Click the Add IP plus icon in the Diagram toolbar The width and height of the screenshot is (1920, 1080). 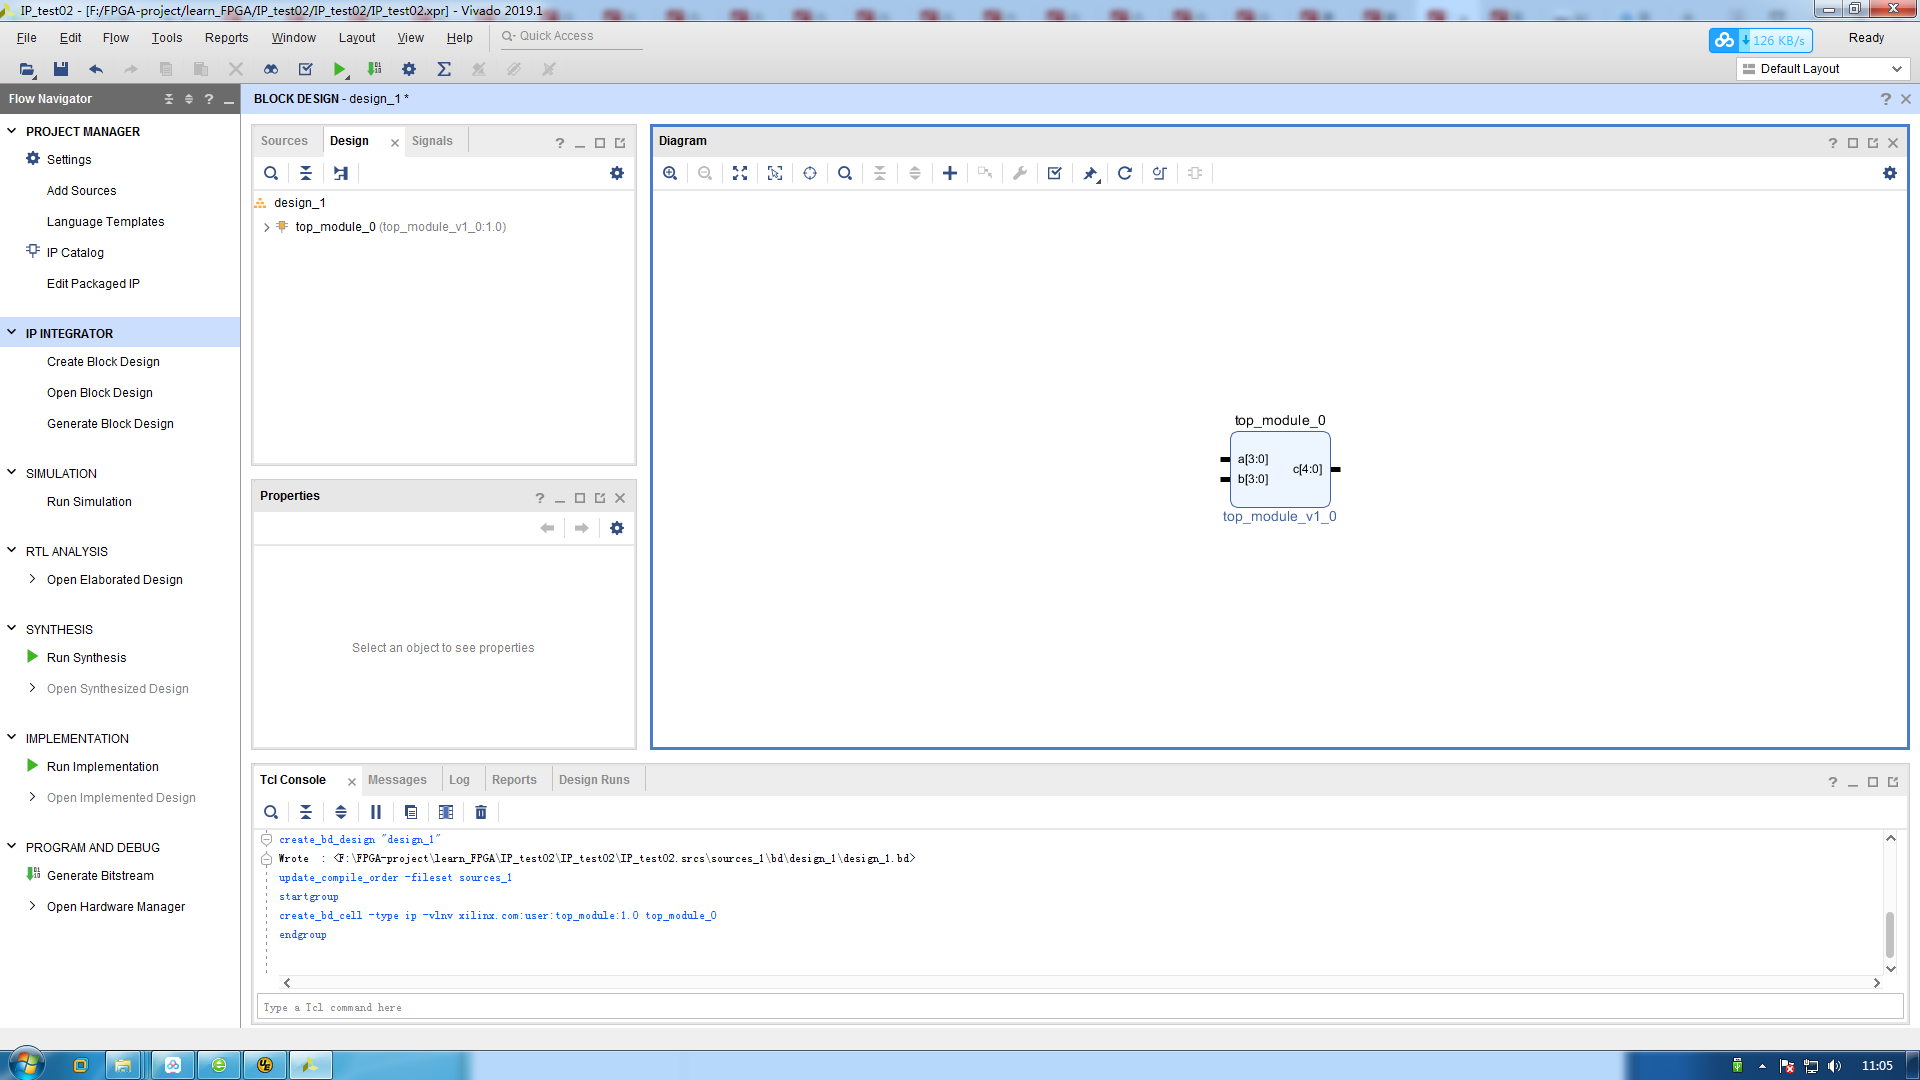950,173
